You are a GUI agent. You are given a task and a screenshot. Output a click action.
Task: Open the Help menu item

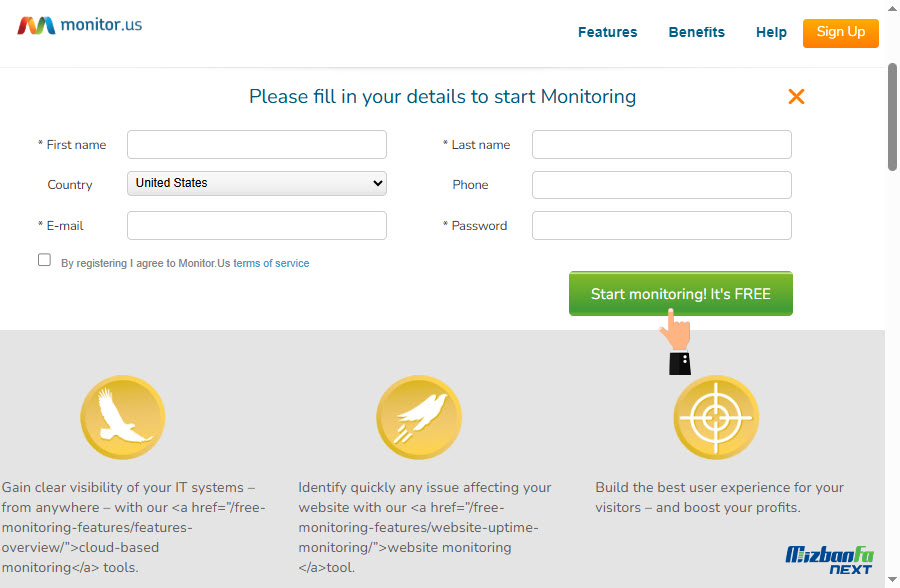point(771,32)
